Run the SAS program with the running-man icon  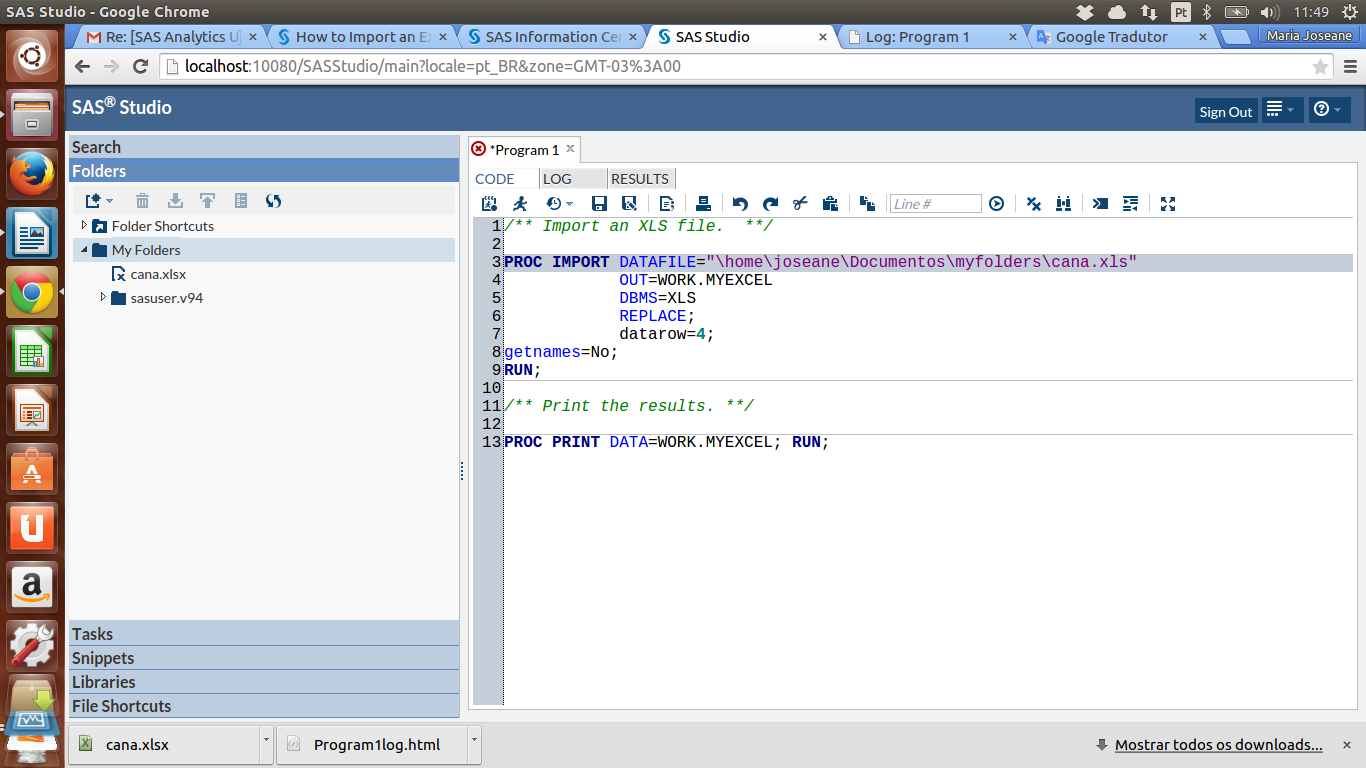[520, 204]
